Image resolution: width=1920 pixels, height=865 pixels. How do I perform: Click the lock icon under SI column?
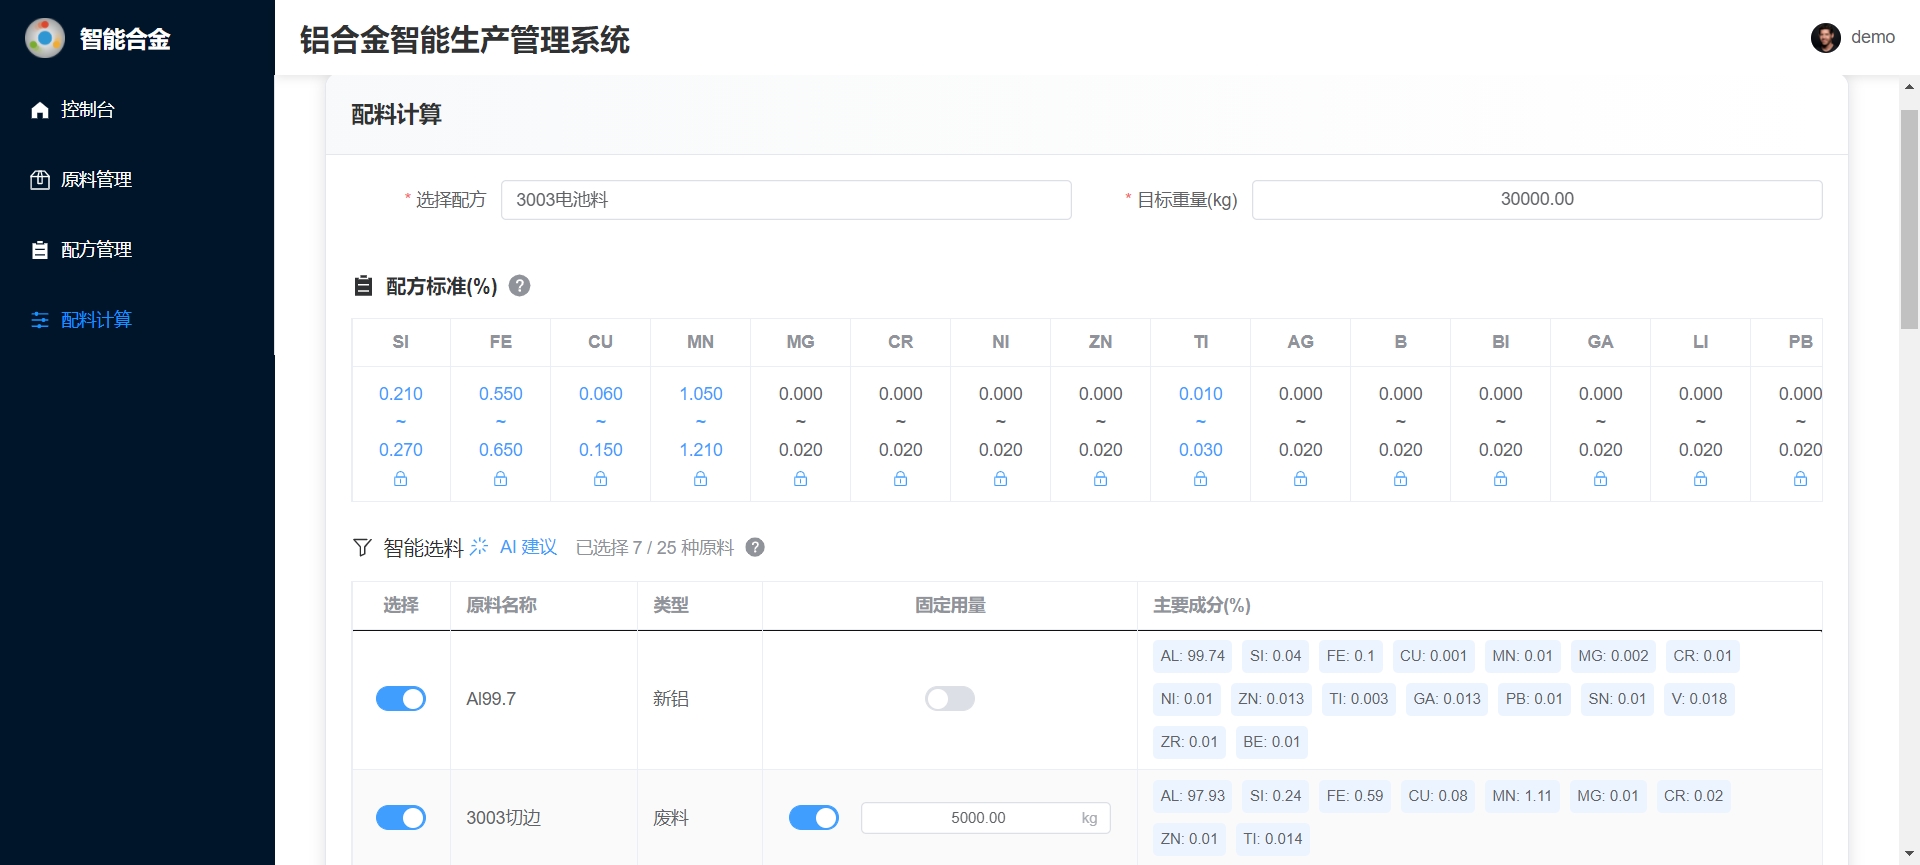(400, 479)
